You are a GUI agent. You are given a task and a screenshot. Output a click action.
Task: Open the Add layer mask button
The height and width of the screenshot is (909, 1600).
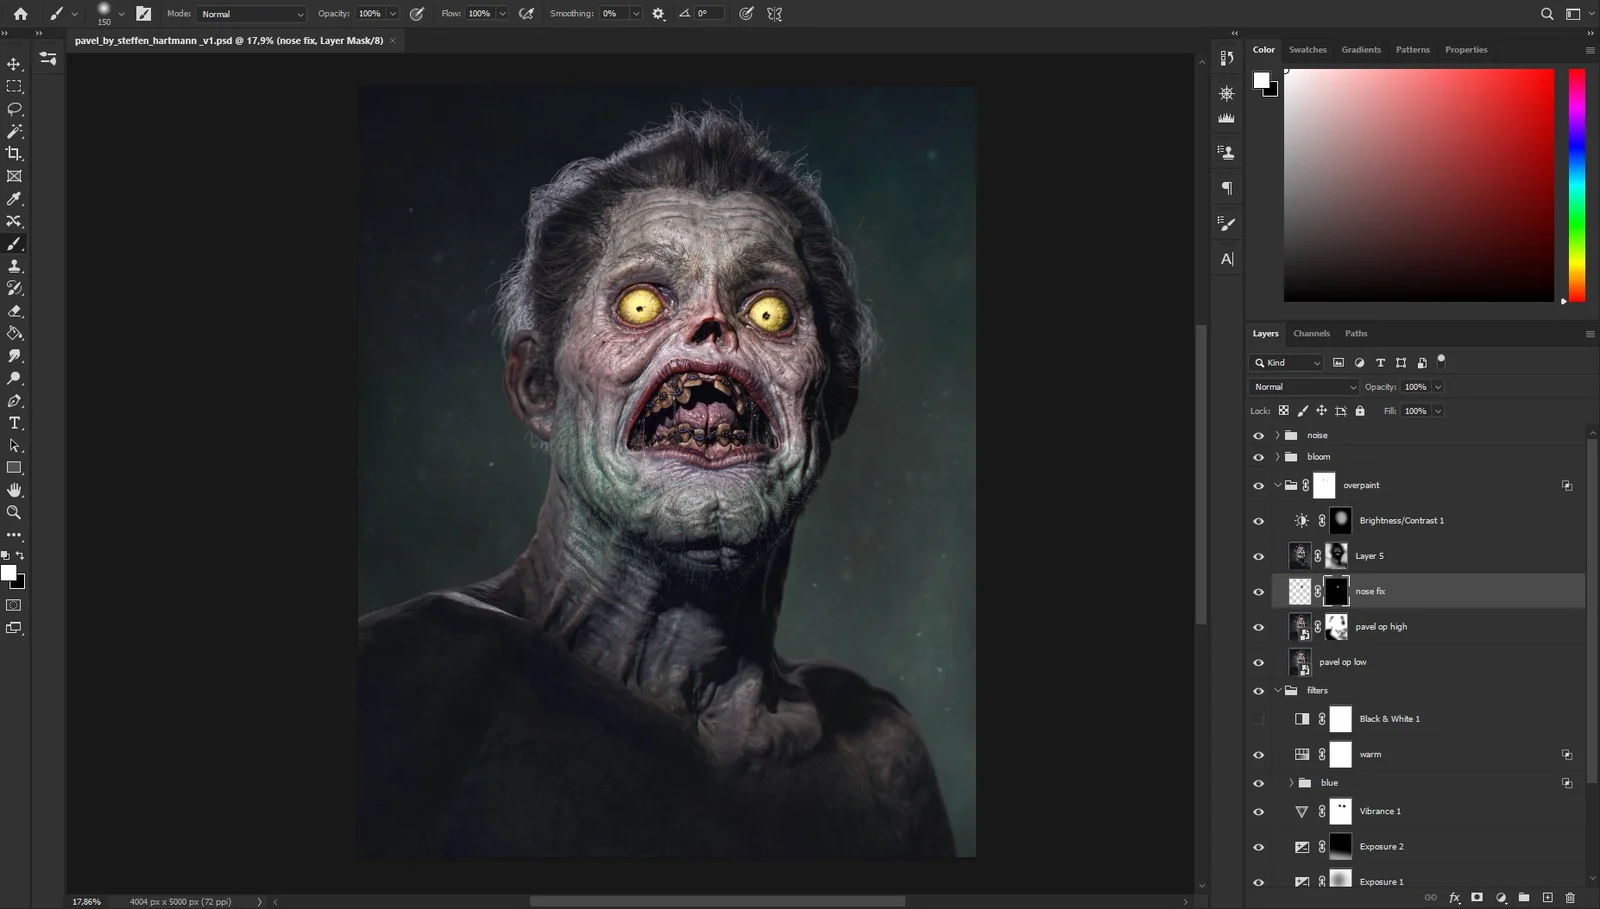pyautogui.click(x=1476, y=897)
